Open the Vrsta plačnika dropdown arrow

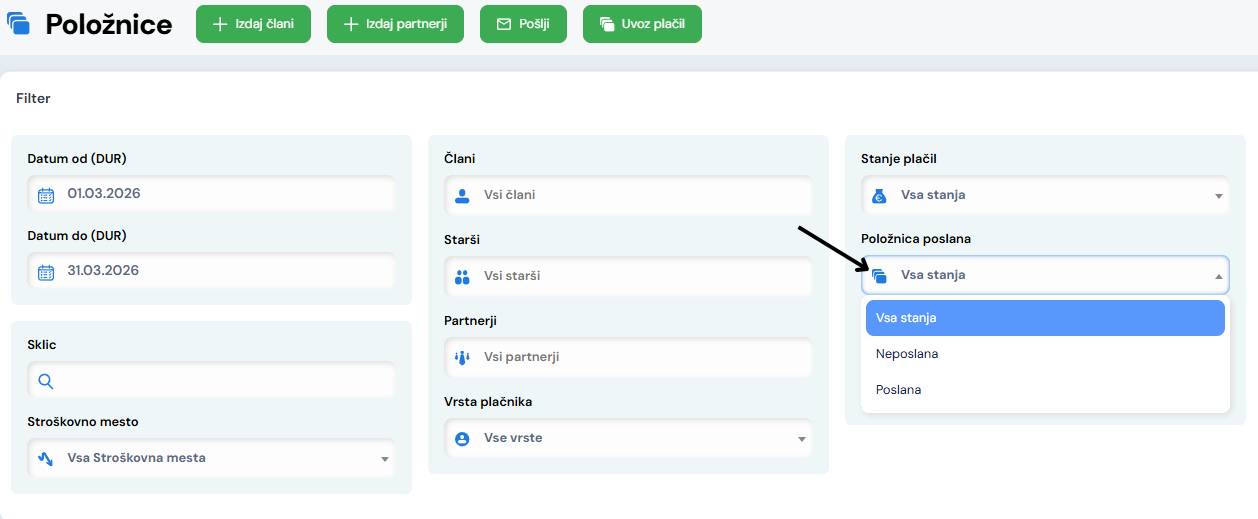click(801, 439)
